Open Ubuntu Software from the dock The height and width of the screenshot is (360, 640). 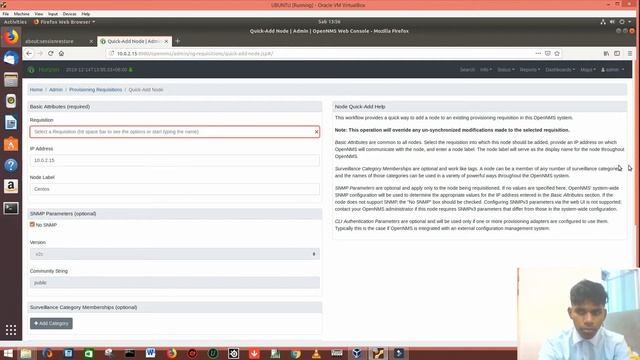[x=11, y=144]
